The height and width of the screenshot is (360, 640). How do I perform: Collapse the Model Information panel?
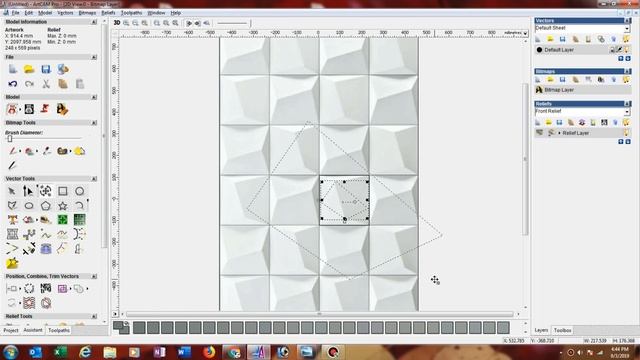pyautogui.click(x=94, y=22)
